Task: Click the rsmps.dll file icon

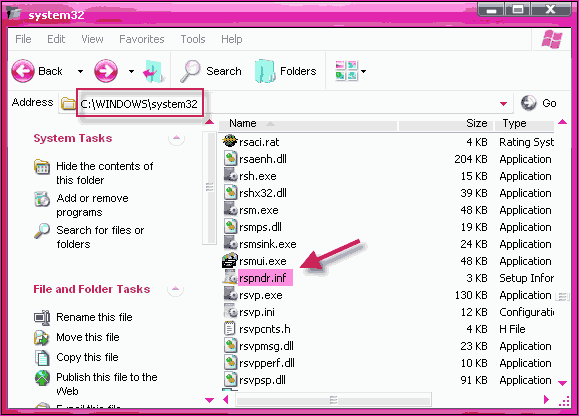Action: click(230, 227)
